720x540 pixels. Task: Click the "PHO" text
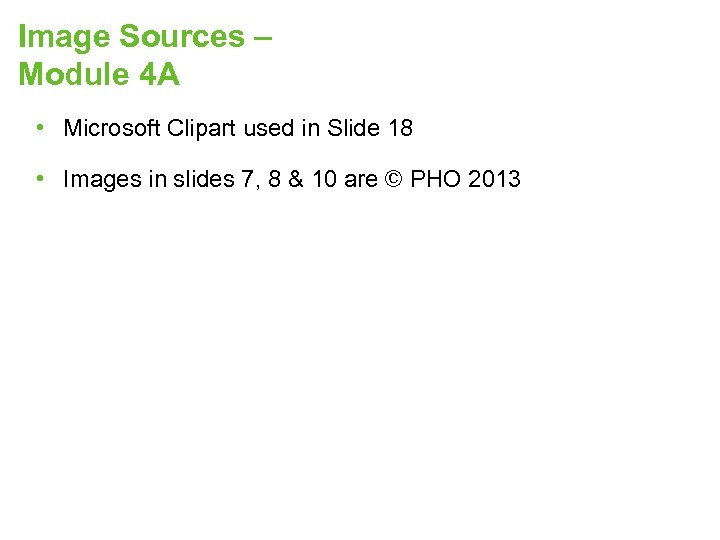point(436,180)
